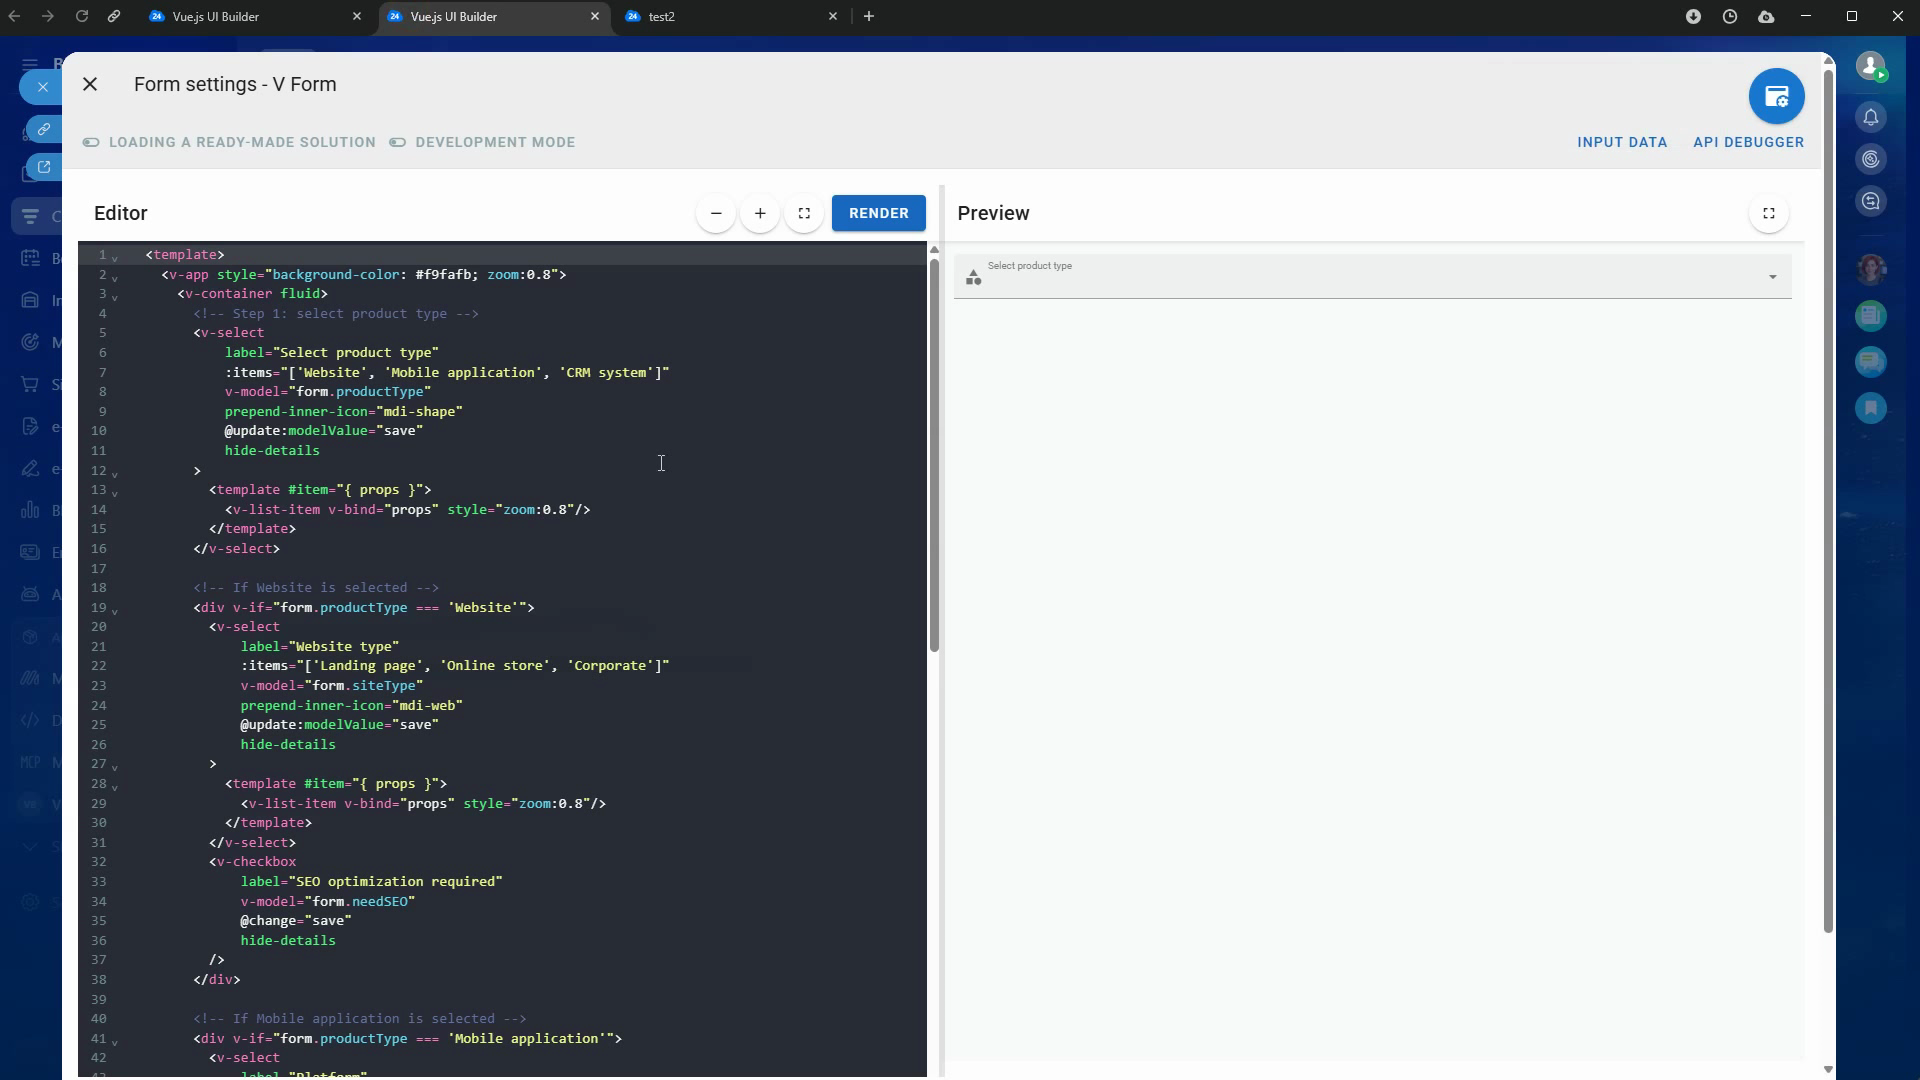Zoom out the editor with the minus button
This screenshot has width=1920, height=1080.
(x=716, y=213)
